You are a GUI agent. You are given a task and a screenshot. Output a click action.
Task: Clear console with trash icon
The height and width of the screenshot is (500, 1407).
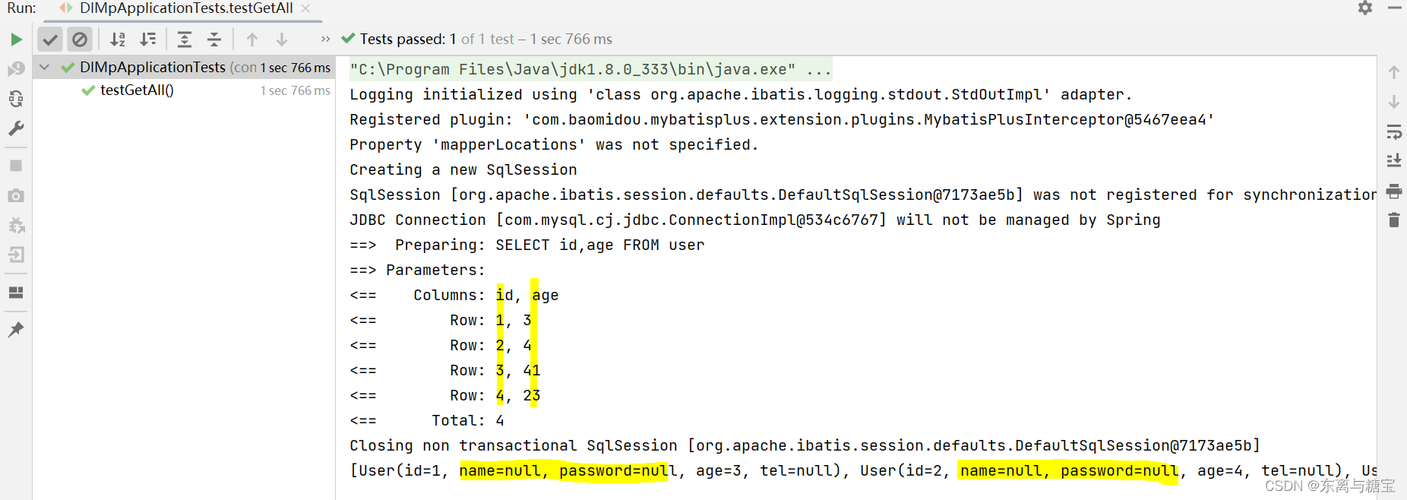tap(1394, 220)
